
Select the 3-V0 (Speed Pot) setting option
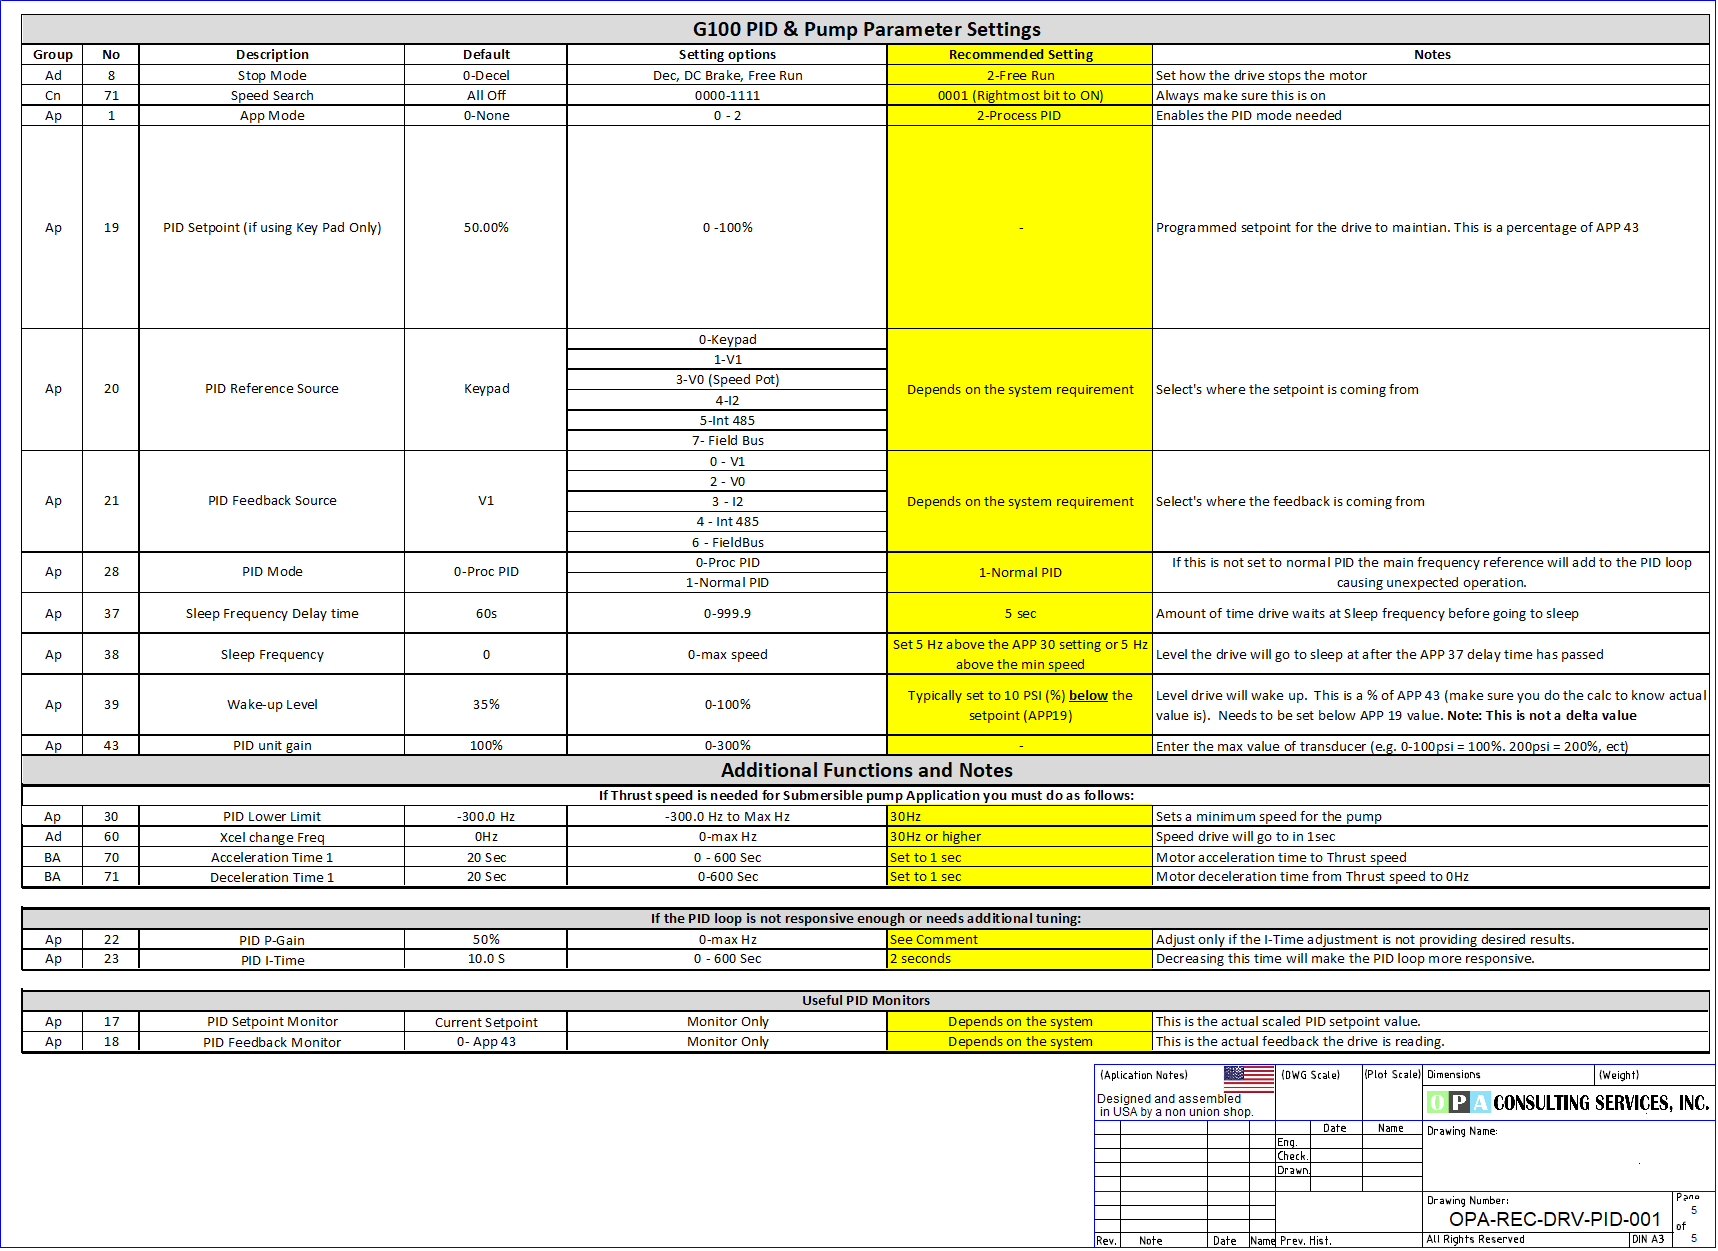point(727,380)
